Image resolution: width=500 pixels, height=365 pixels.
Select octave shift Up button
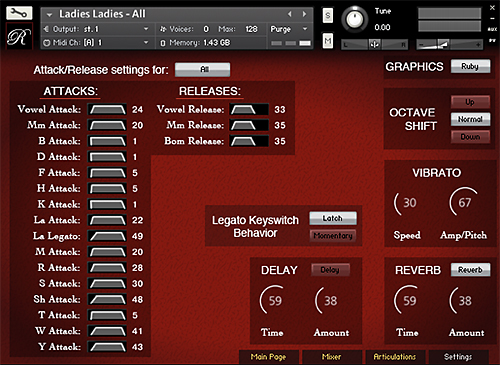click(470, 102)
